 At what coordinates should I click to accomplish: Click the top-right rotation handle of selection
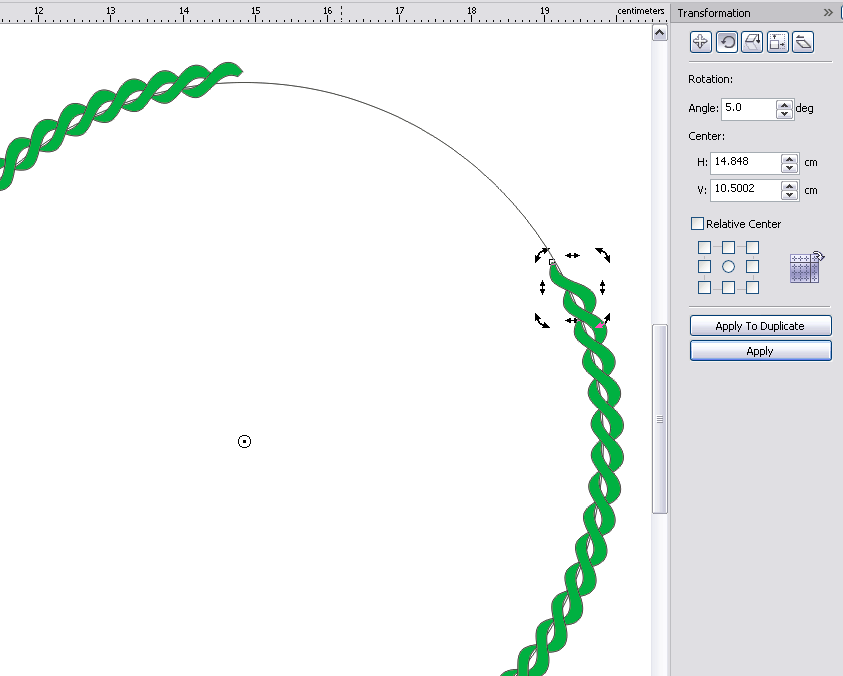point(603,255)
